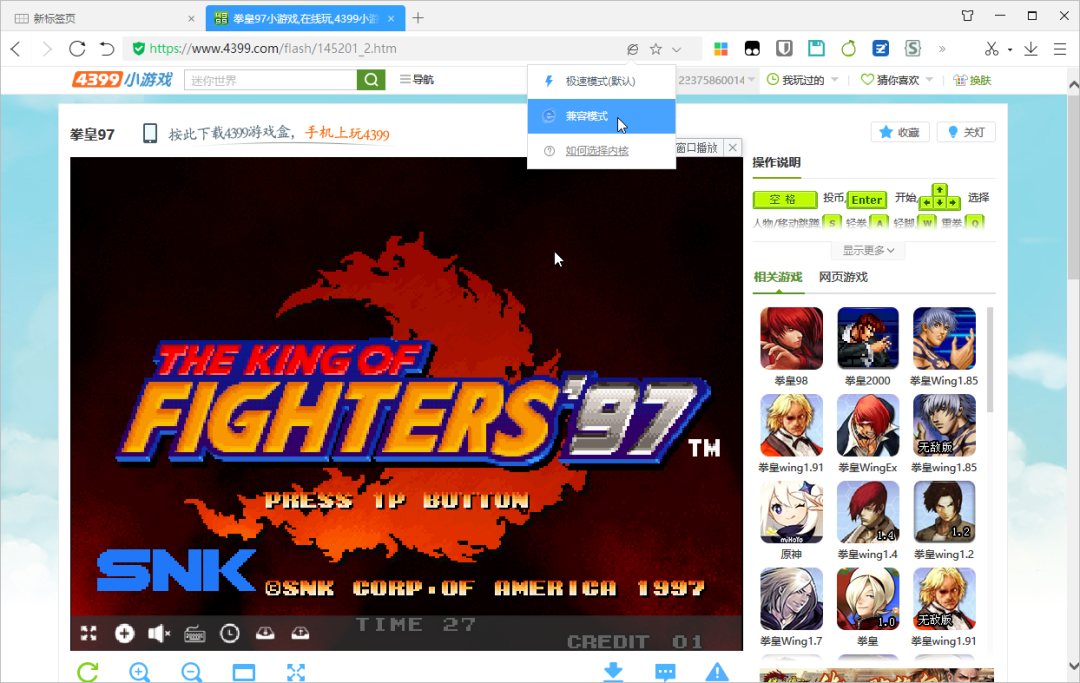Click the shield-shaped U extension icon
The height and width of the screenshot is (683, 1080).
(x=784, y=48)
